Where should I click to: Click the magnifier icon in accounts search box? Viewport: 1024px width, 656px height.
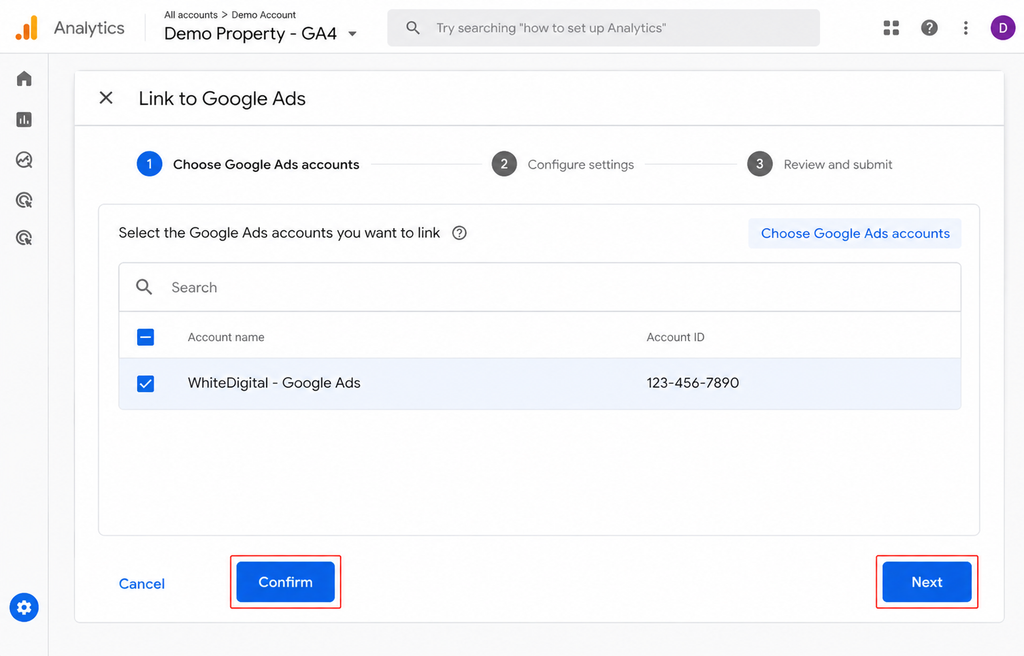click(144, 287)
